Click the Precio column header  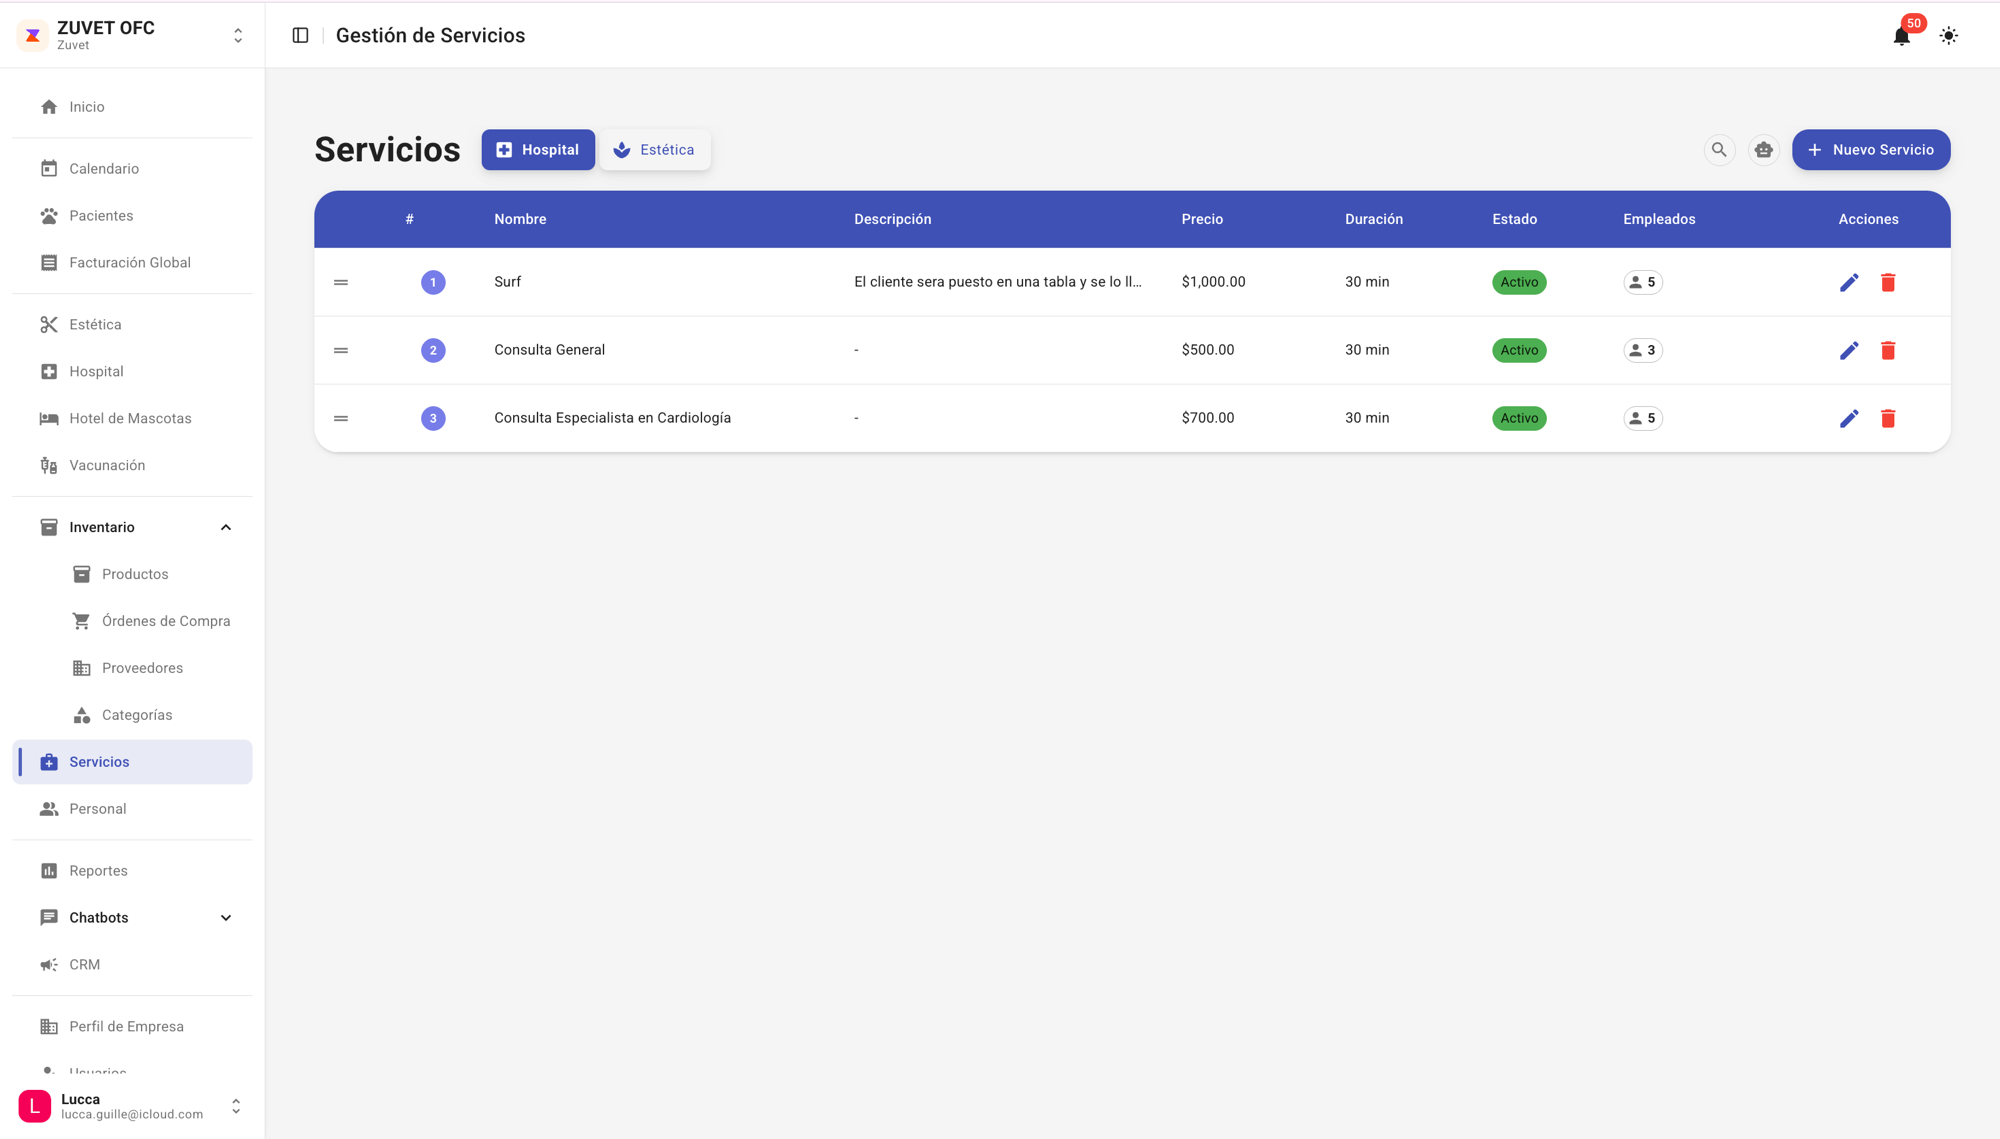click(1202, 219)
